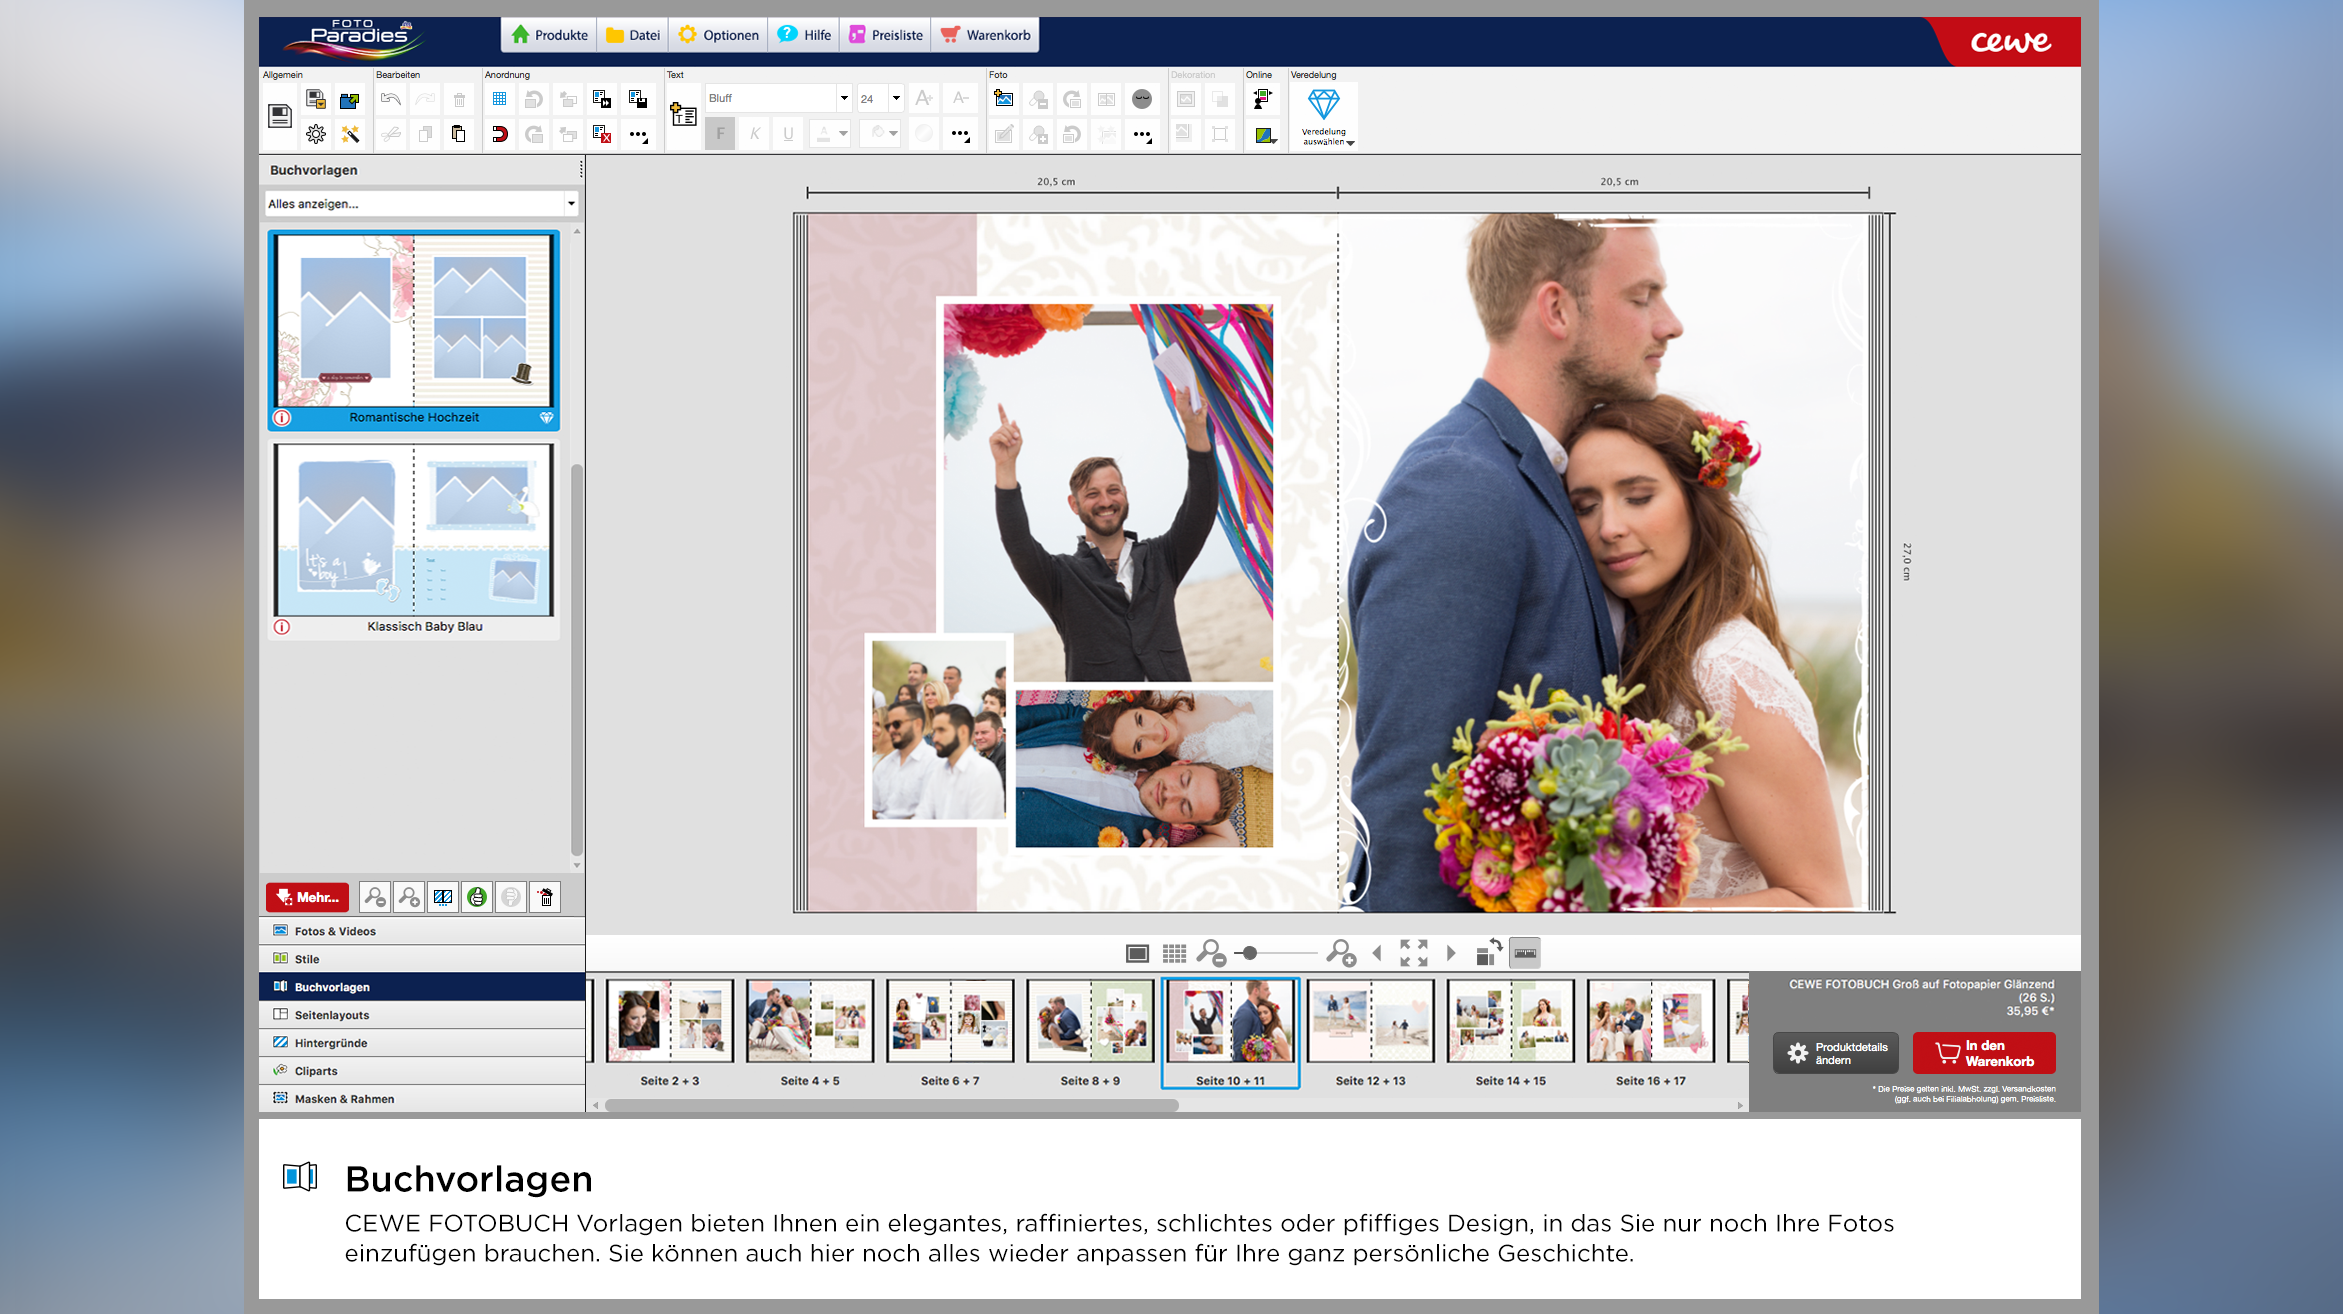Click the add photo icon in Foto
2343x1314 pixels.
tap(1003, 99)
